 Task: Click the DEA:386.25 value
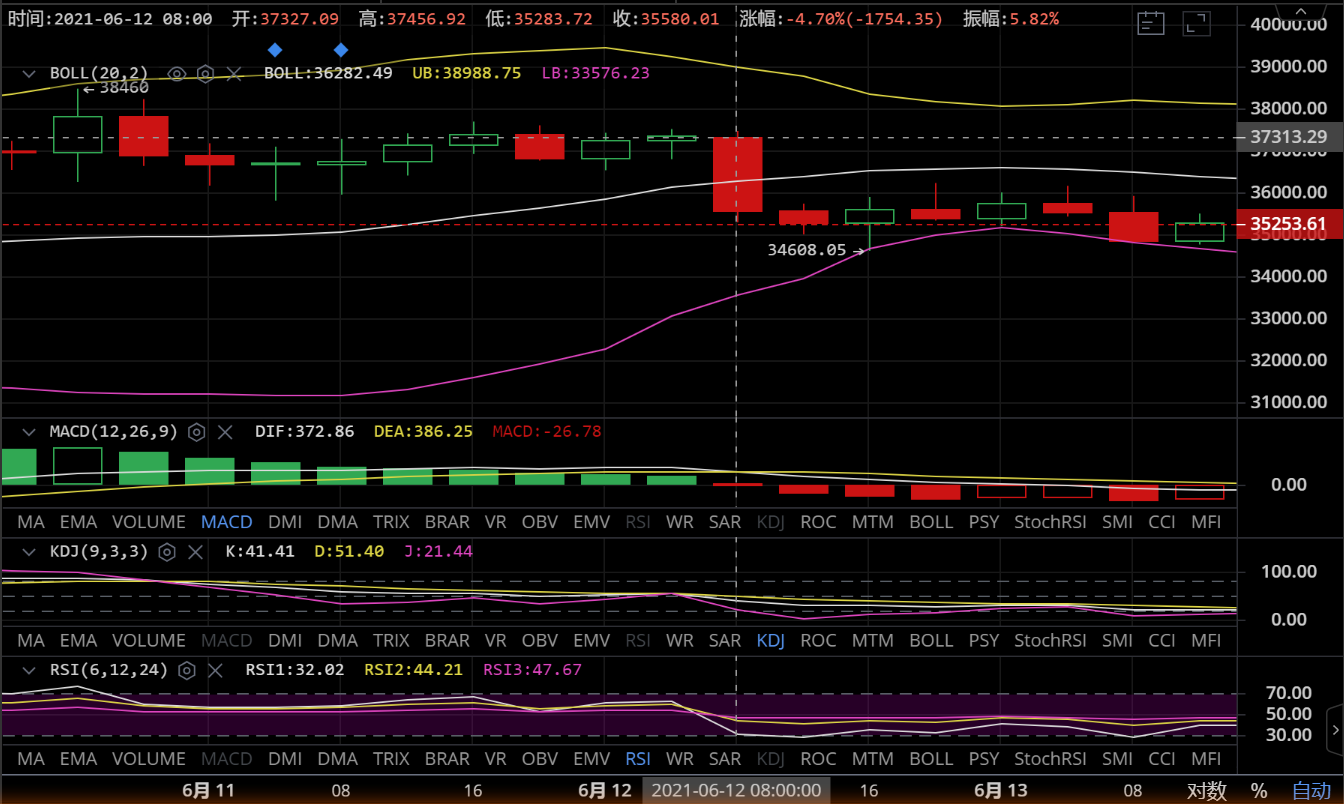[x=423, y=432]
